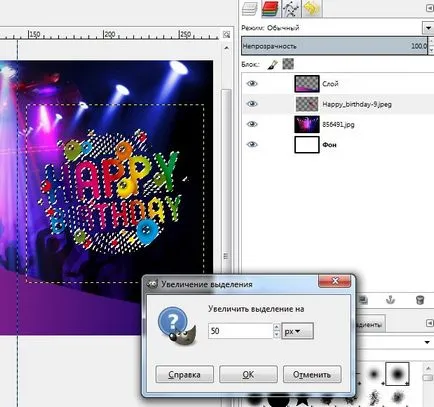Open the Paths tab icon

[x=290, y=8]
